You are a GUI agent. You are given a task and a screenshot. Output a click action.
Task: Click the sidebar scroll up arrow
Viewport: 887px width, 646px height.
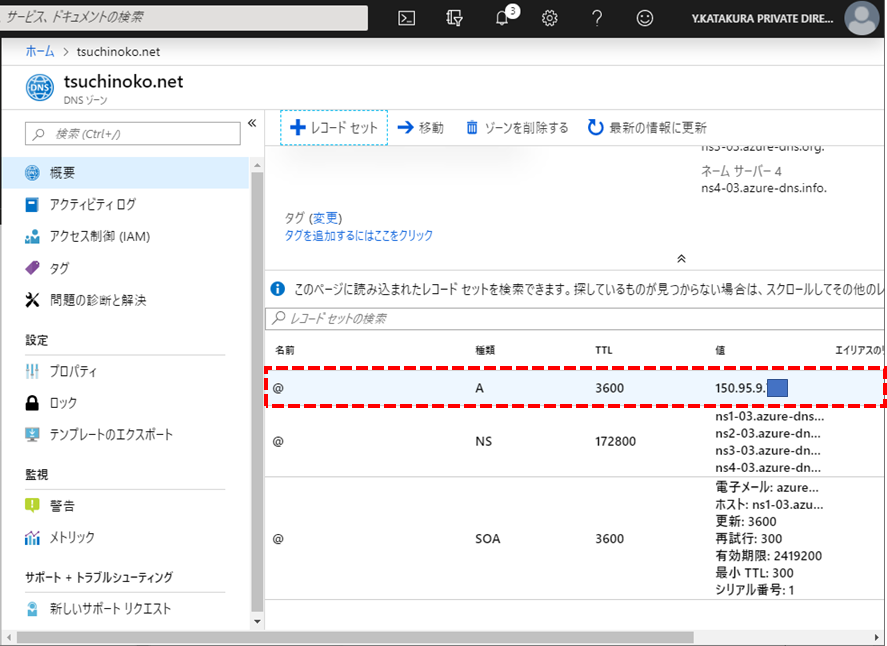point(257,165)
